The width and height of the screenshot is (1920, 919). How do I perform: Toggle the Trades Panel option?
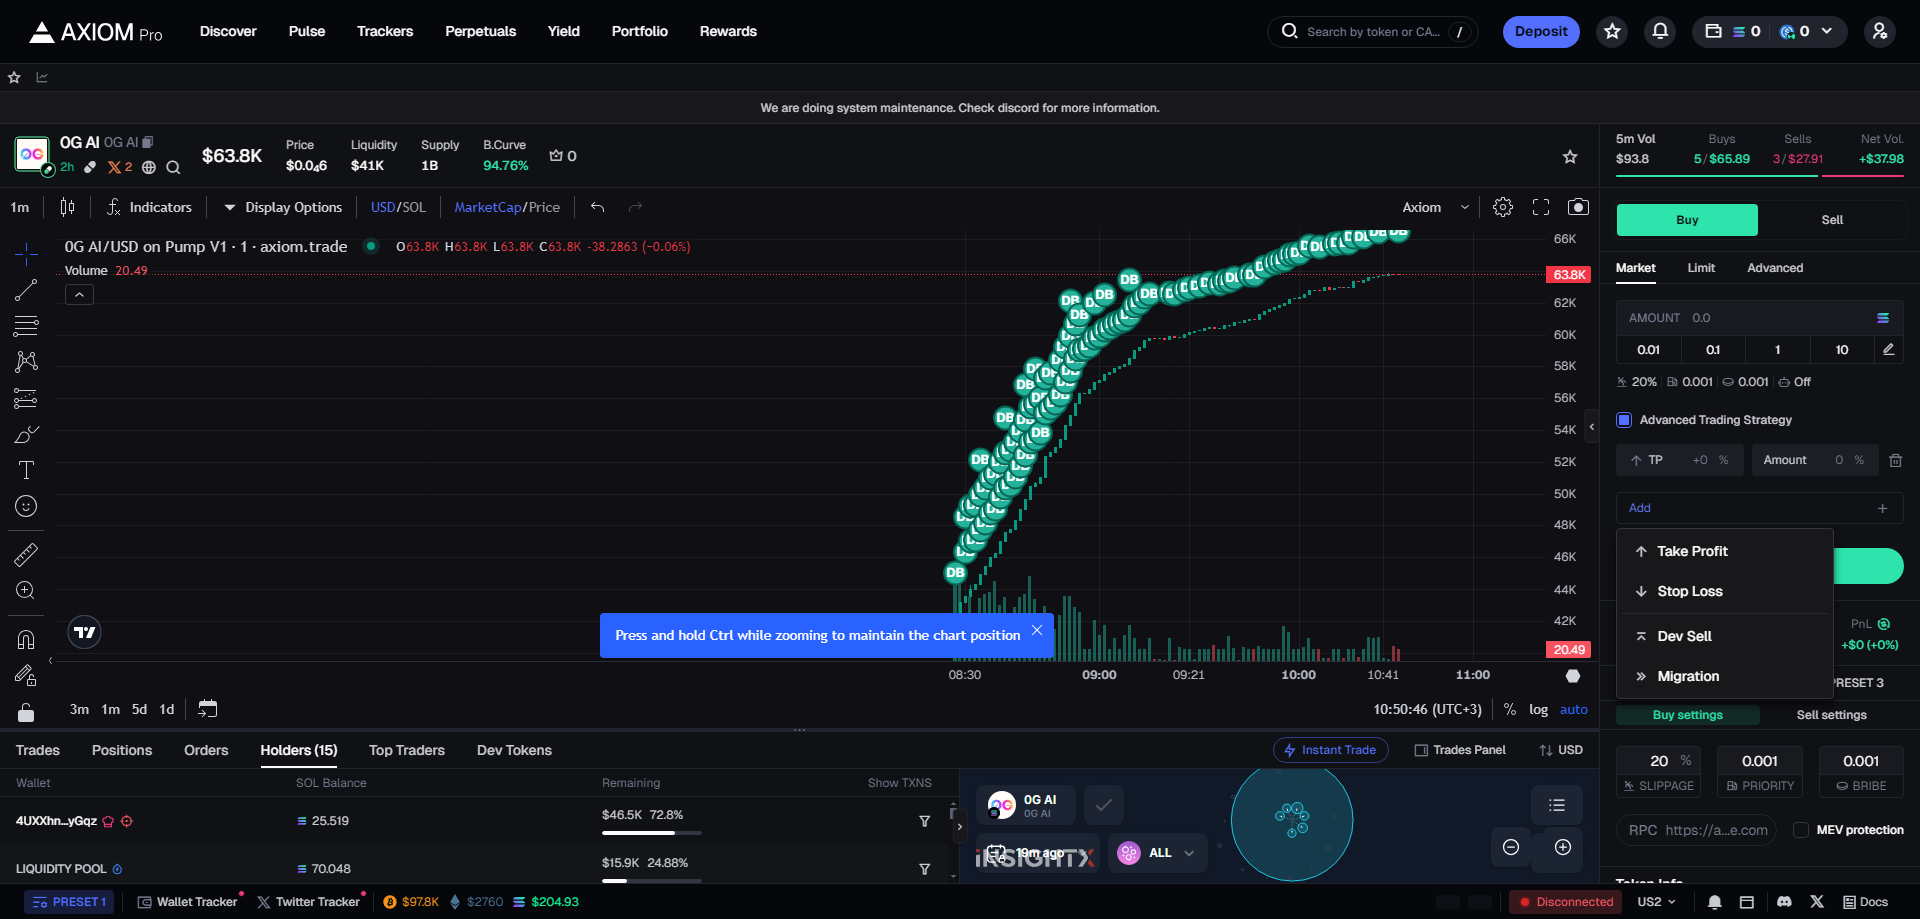1460,750
